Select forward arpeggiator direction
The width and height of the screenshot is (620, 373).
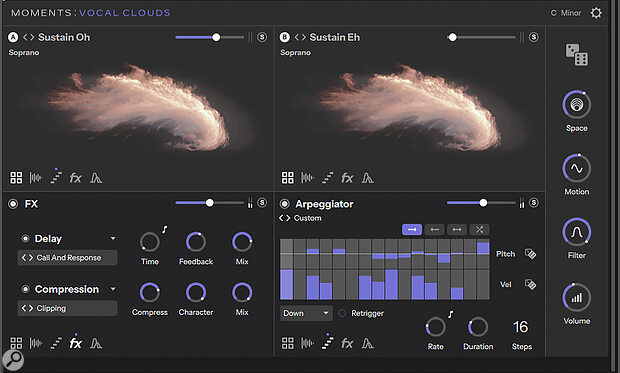pos(412,229)
